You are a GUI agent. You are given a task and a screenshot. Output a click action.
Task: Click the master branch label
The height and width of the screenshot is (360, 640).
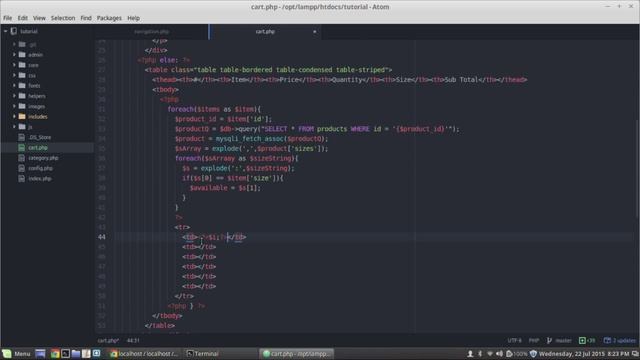point(563,340)
